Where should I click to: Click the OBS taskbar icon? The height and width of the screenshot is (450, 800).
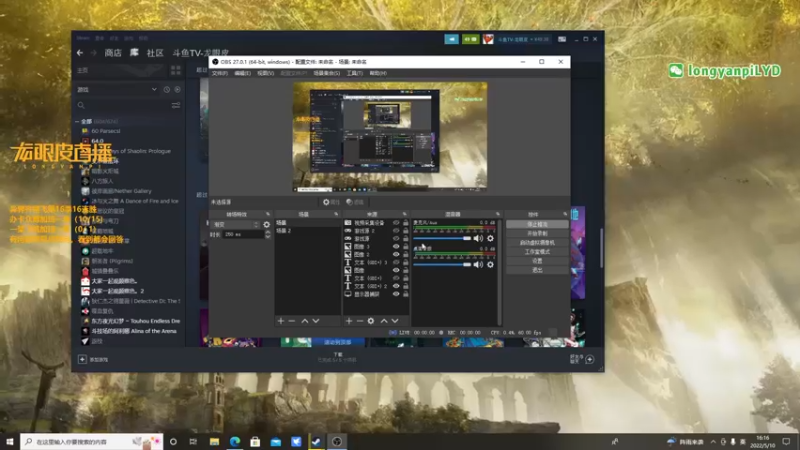pos(337,442)
